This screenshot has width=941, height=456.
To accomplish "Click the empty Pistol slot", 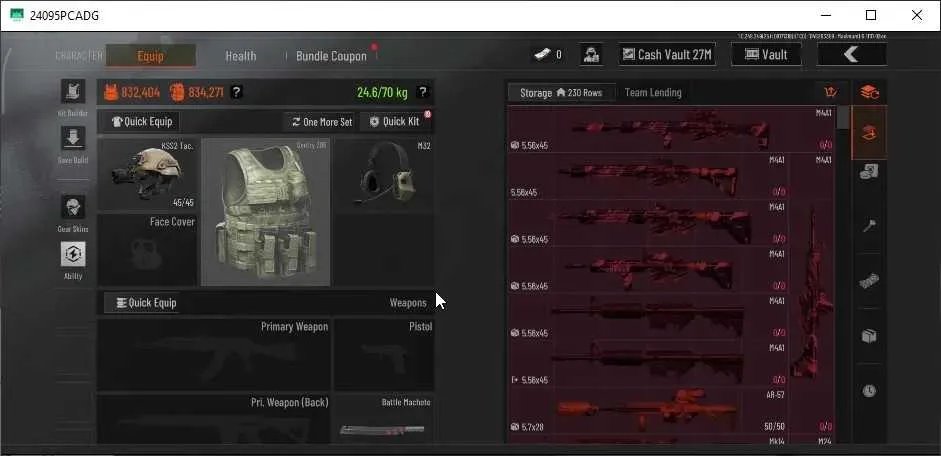I will coord(384,354).
